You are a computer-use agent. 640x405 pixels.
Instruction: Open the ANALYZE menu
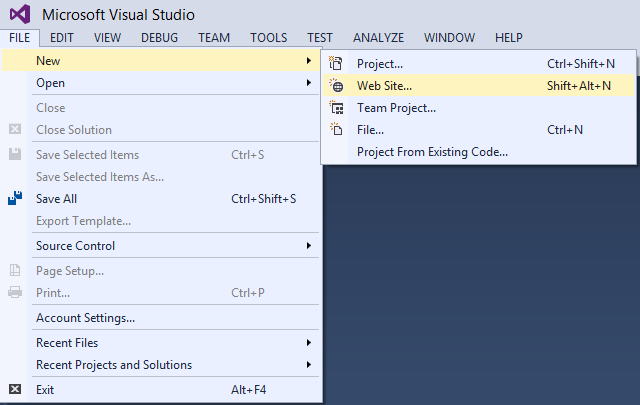pyautogui.click(x=378, y=38)
